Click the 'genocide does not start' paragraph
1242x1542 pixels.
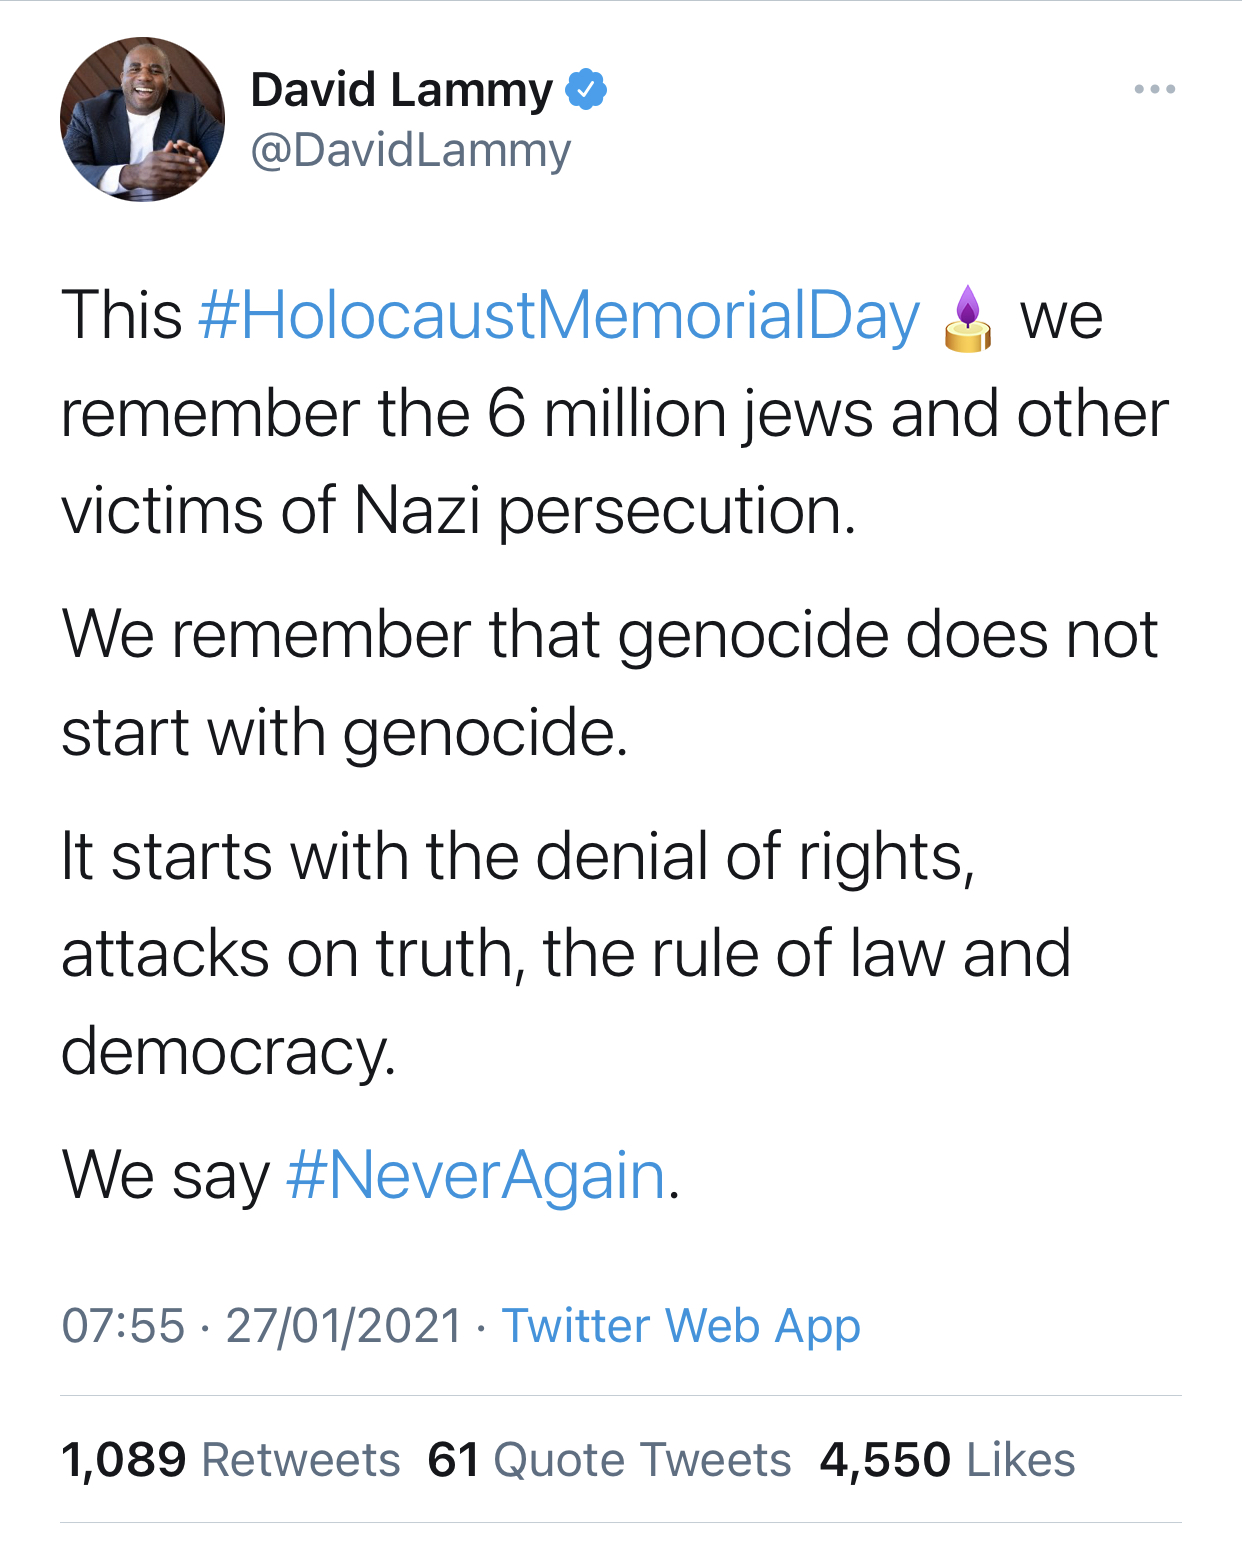pyautogui.click(x=609, y=684)
